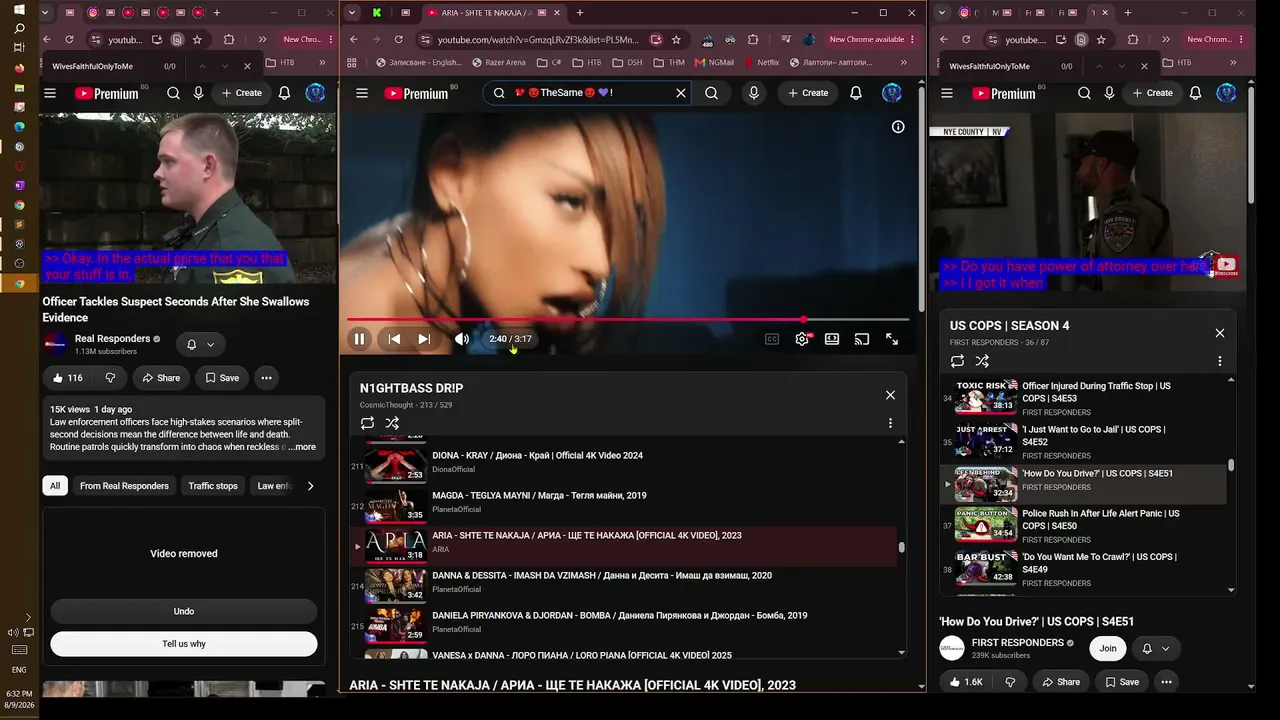This screenshot has width=1280, height=720.
Task: Toggle loop on US COPS Season 4 playlist
Action: pyautogui.click(x=957, y=361)
